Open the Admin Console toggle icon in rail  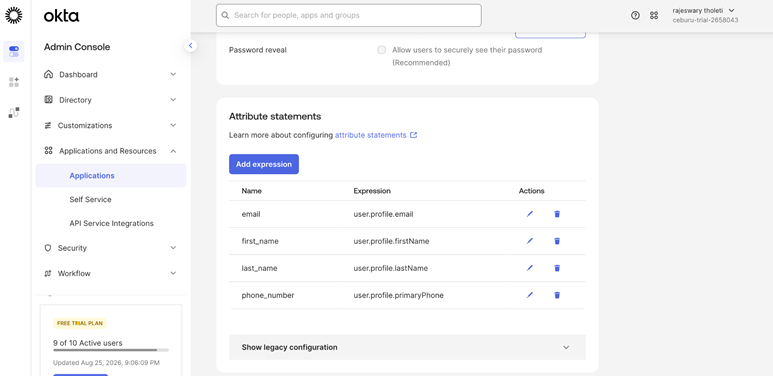(14, 51)
